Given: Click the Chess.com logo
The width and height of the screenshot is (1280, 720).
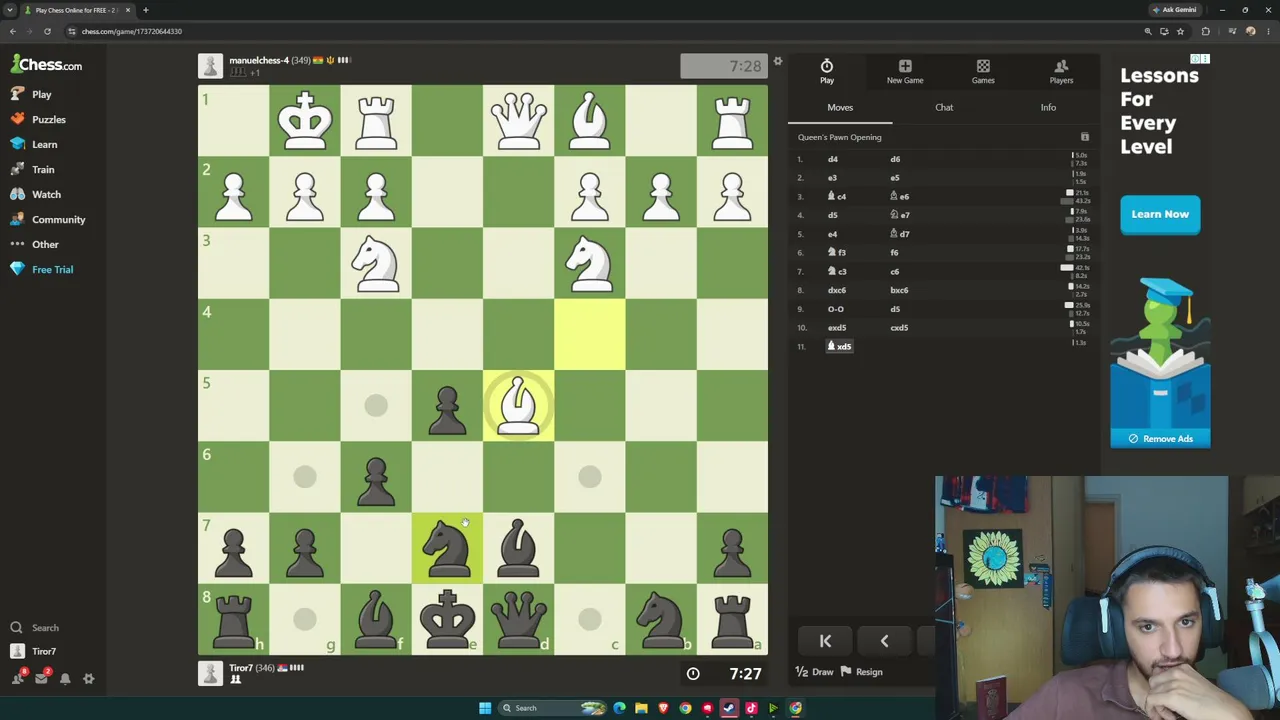Looking at the screenshot, I should (x=47, y=65).
